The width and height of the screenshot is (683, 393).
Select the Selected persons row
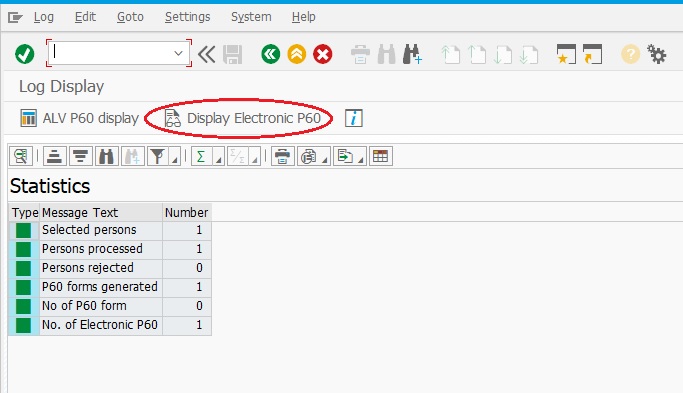click(110, 230)
